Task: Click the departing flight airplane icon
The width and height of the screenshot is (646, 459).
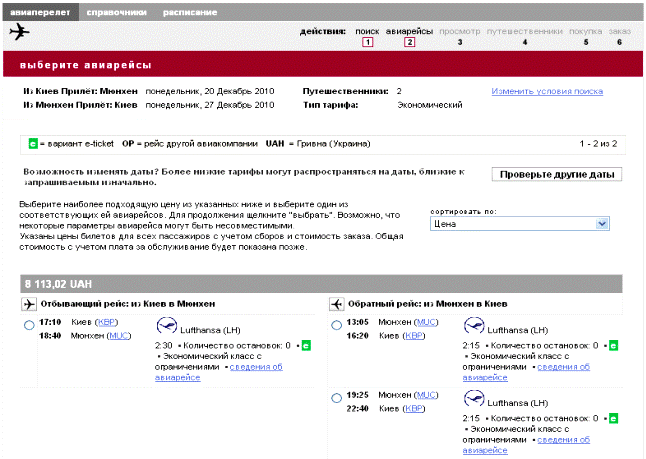Action: click(x=29, y=304)
